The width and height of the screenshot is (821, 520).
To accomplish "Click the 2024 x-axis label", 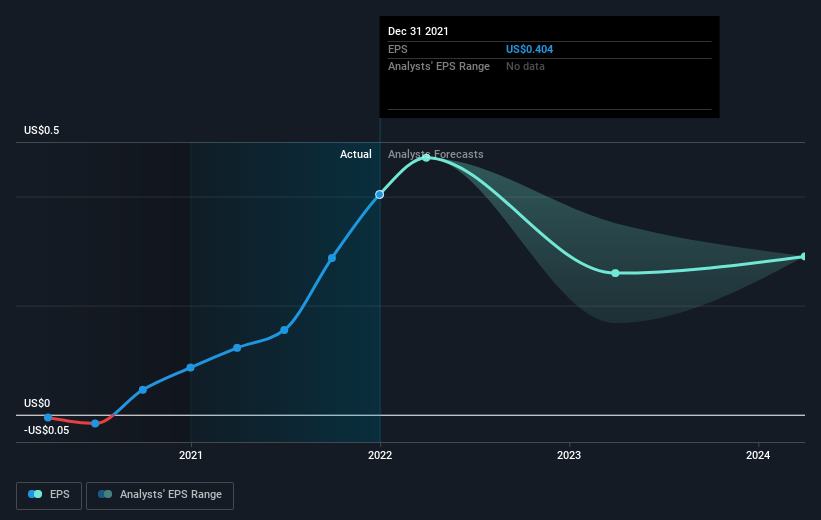I will 758,455.
